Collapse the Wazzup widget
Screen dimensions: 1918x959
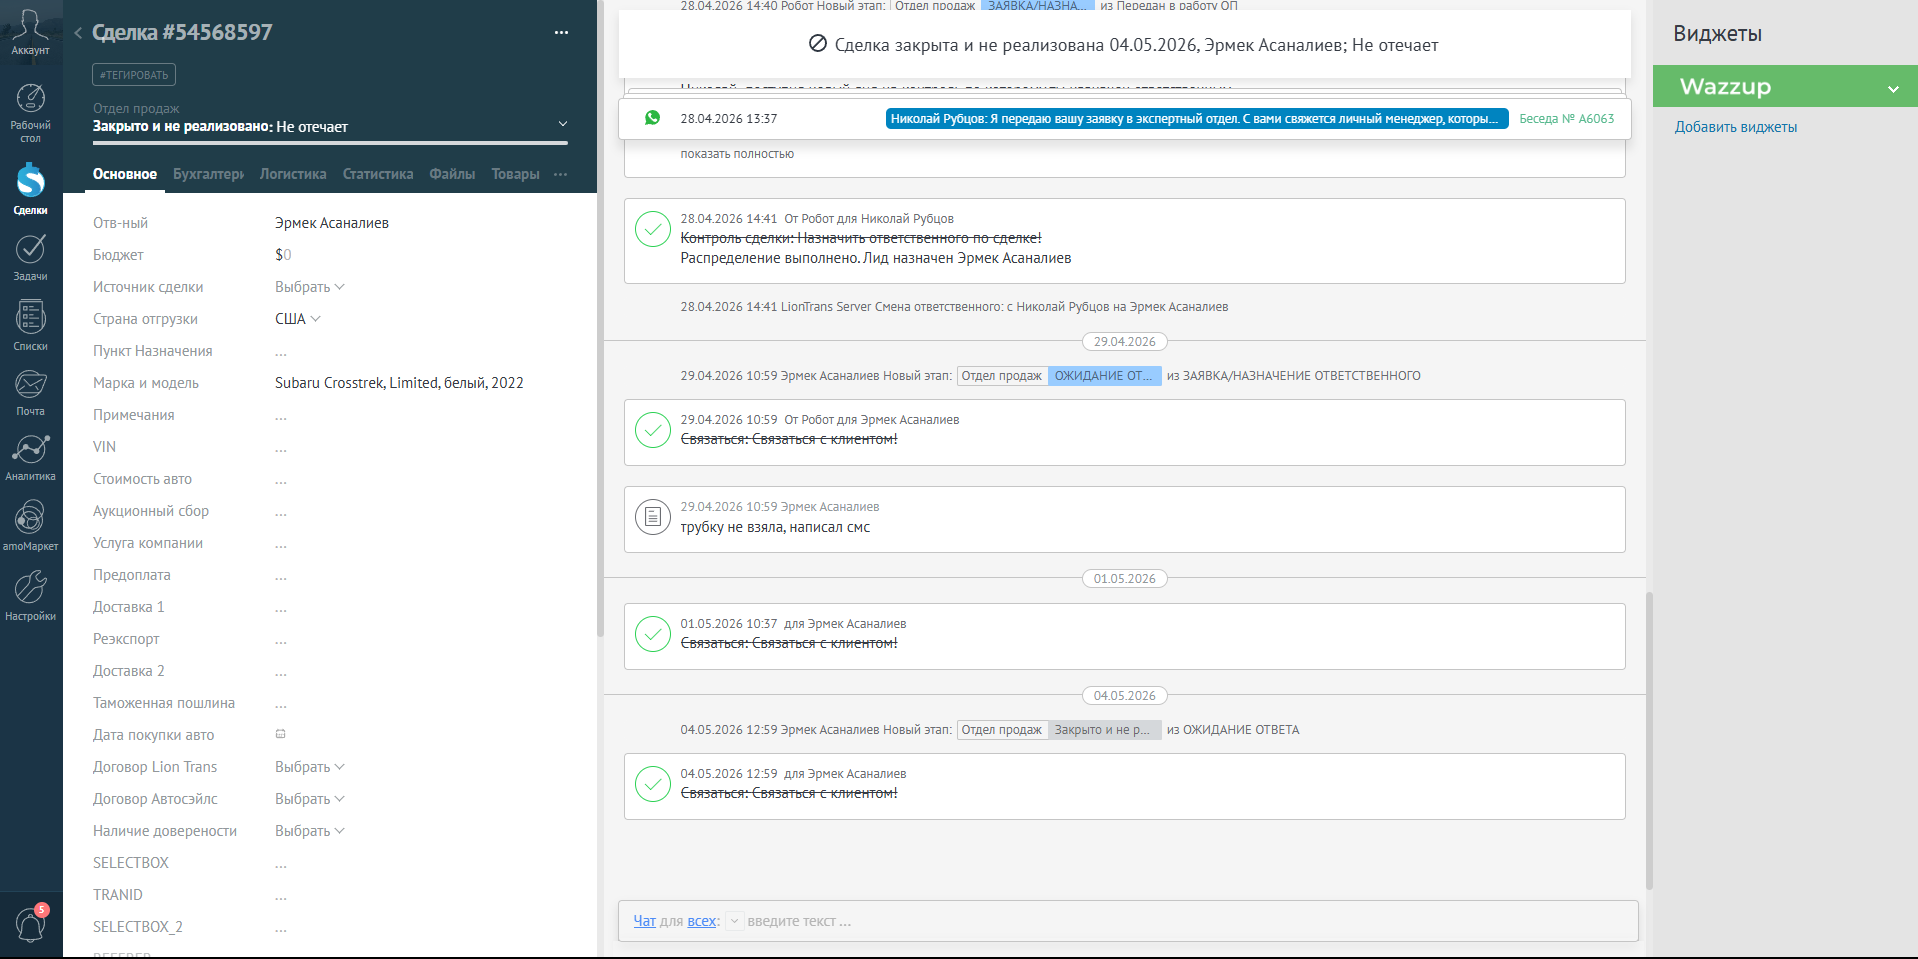1892,88
